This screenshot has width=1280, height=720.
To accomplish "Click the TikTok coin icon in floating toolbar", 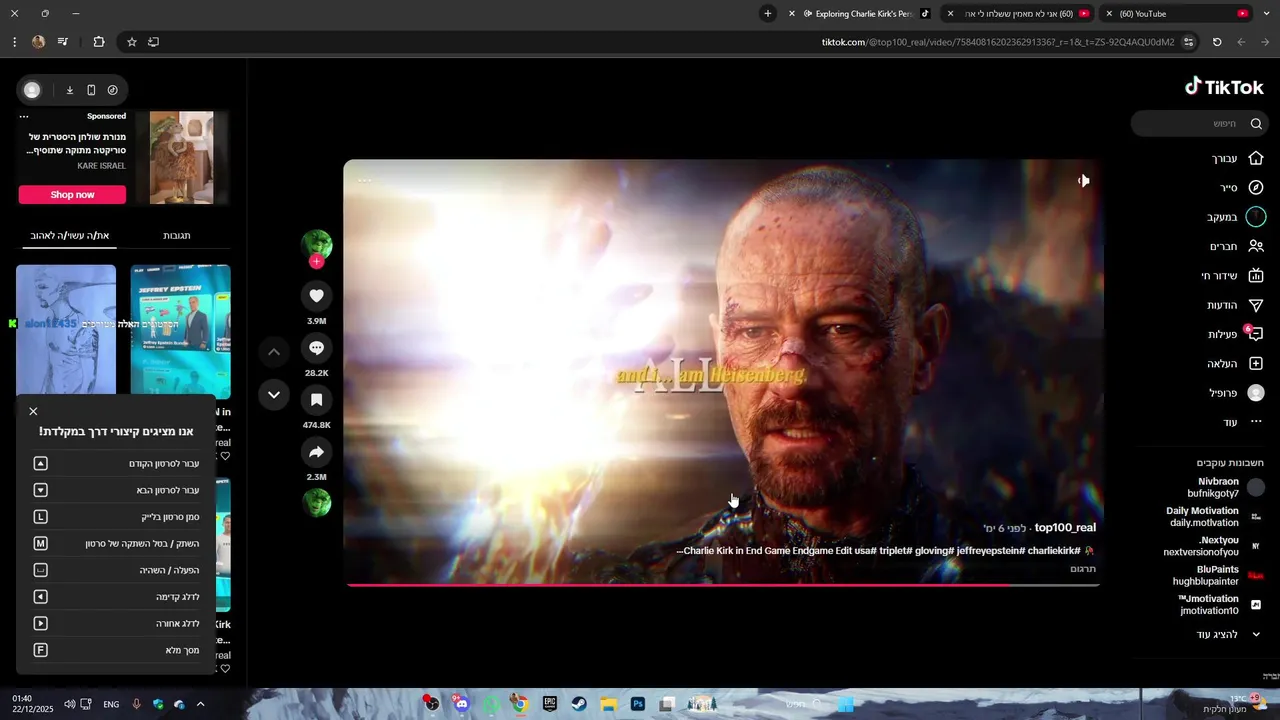I will click(112, 90).
